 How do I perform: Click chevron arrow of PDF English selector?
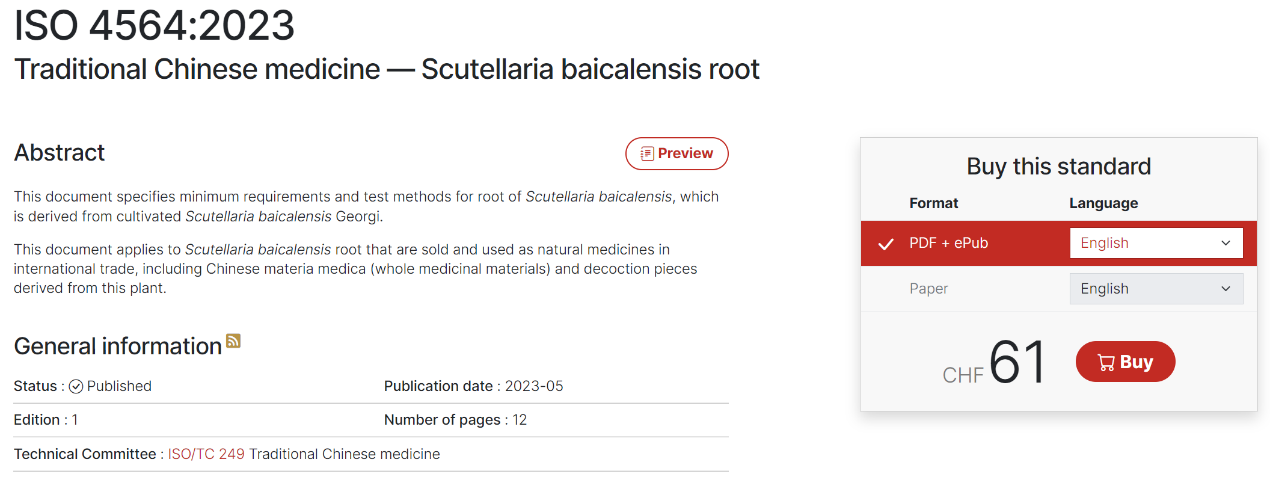coord(1226,243)
